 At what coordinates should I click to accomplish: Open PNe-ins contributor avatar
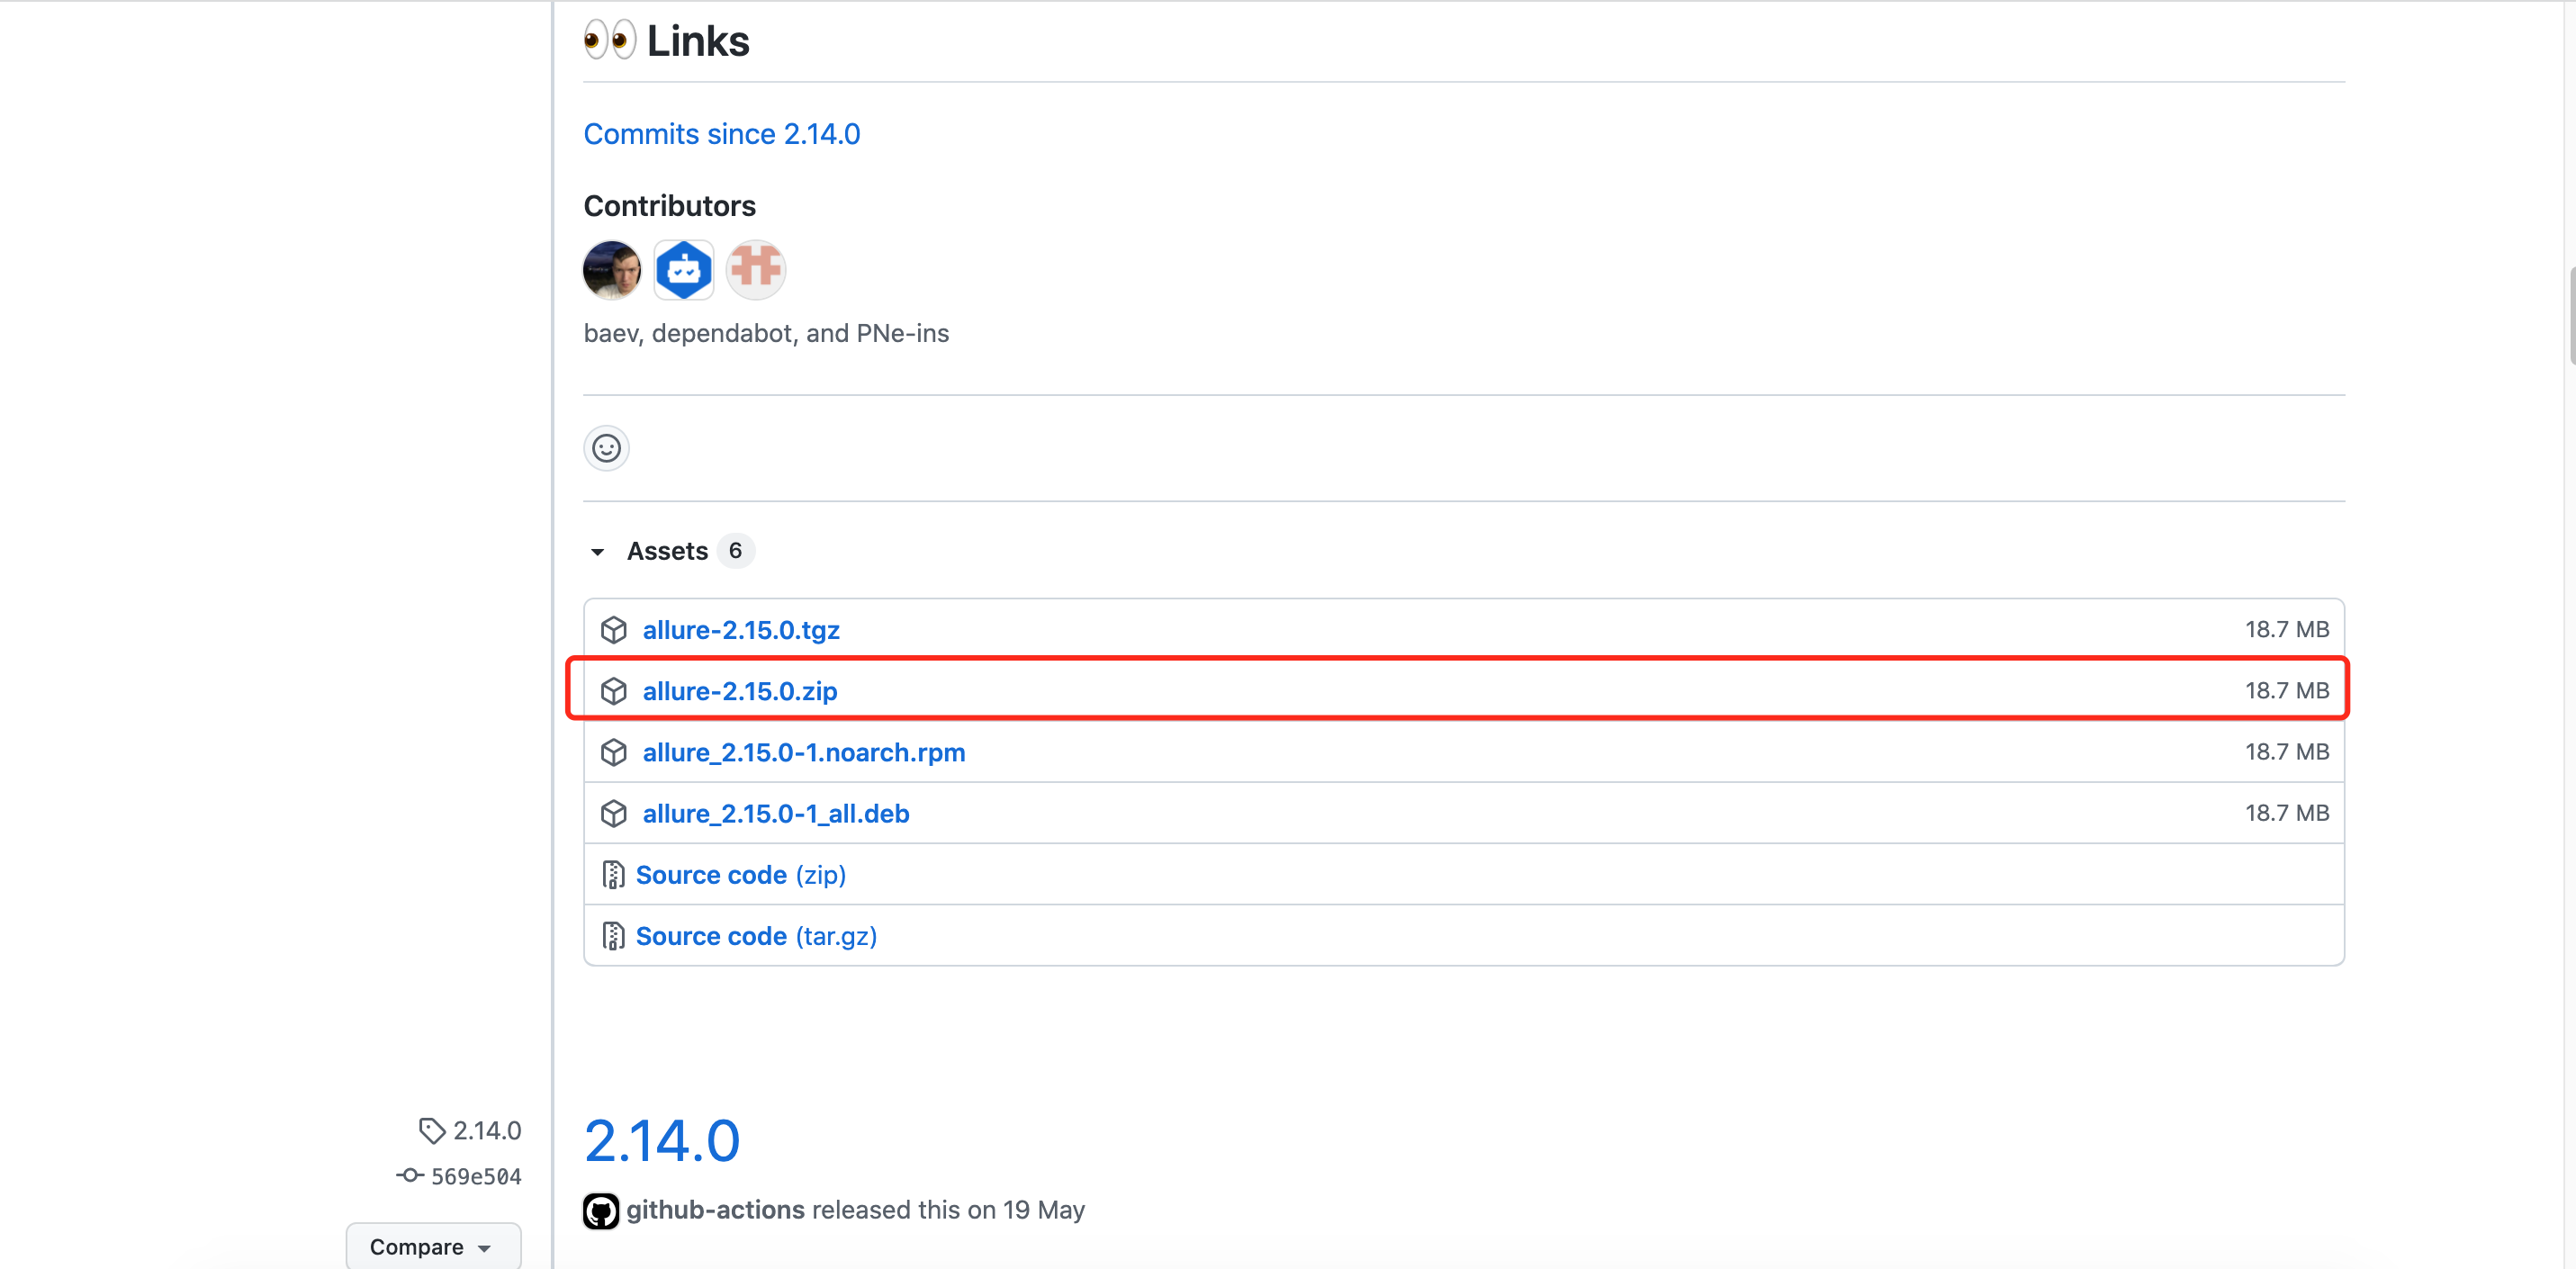(x=756, y=269)
